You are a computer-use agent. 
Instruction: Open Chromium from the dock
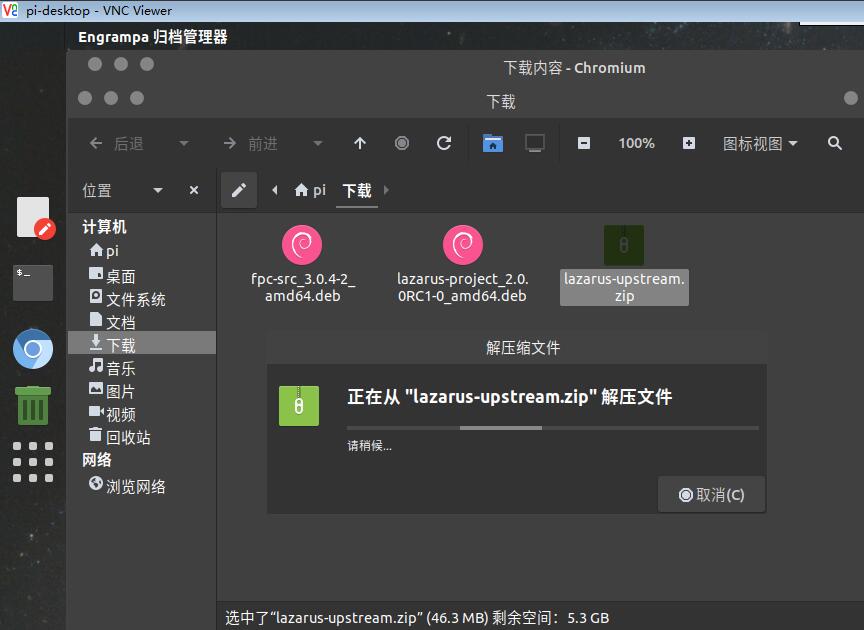coord(33,349)
